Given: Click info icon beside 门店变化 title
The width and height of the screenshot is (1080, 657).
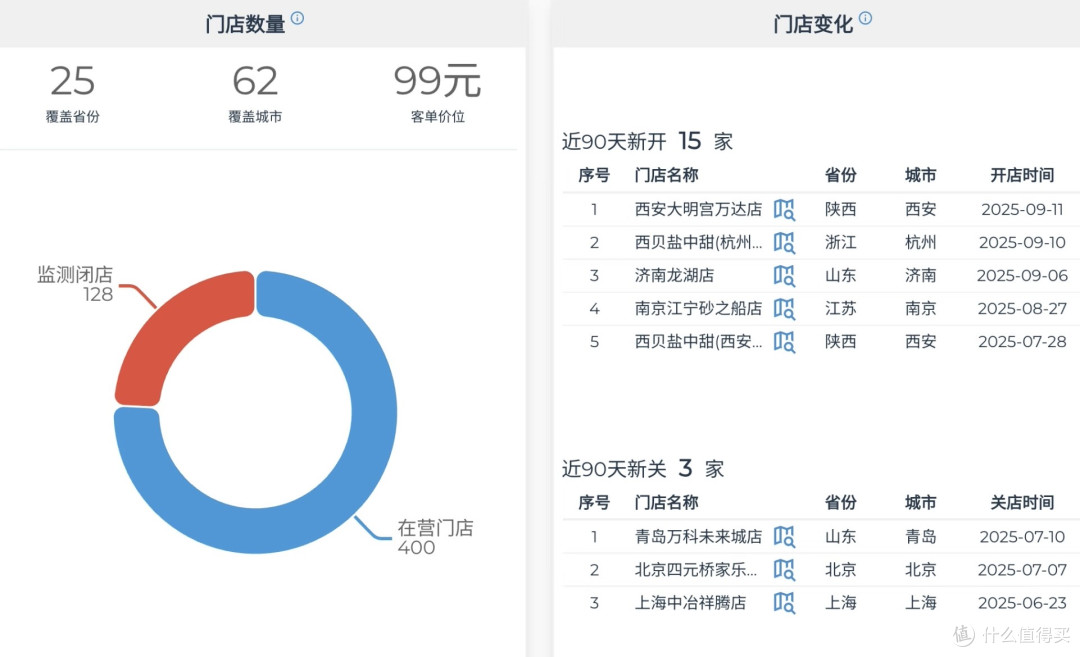Looking at the screenshot, I should 866,18.
